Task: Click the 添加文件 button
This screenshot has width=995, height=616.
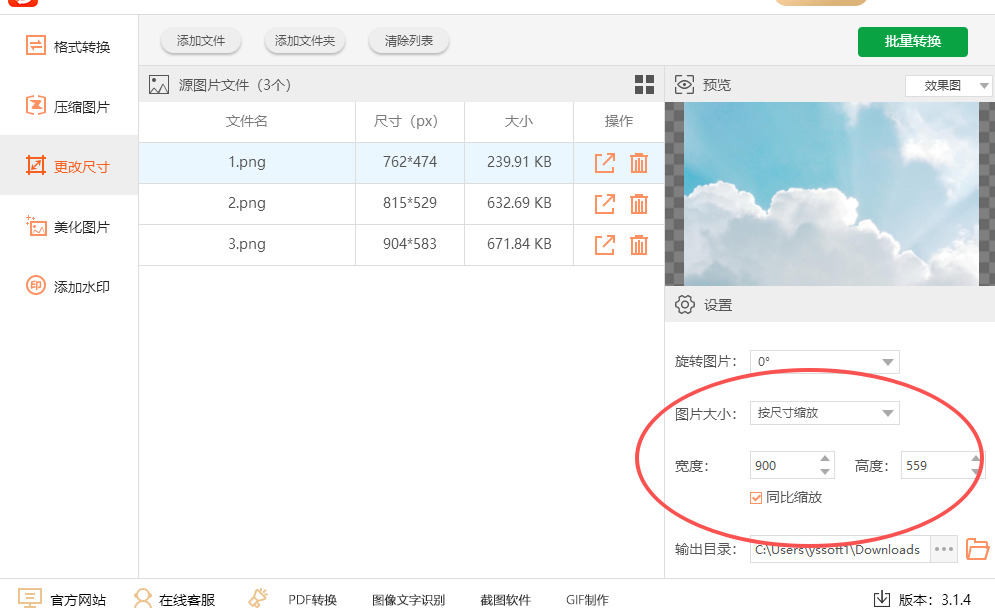Action: tap(200, 41)
